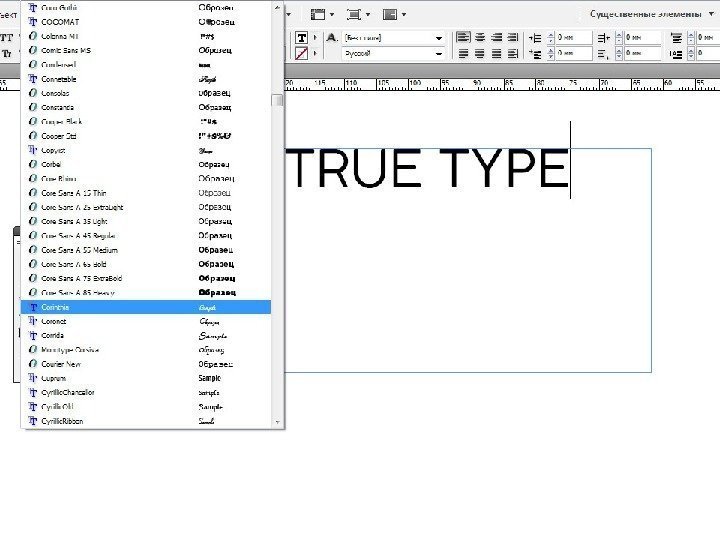Screen dimensions: 720x540
Task: Pick the Corbel font
Action: click(x=146, y=164)
